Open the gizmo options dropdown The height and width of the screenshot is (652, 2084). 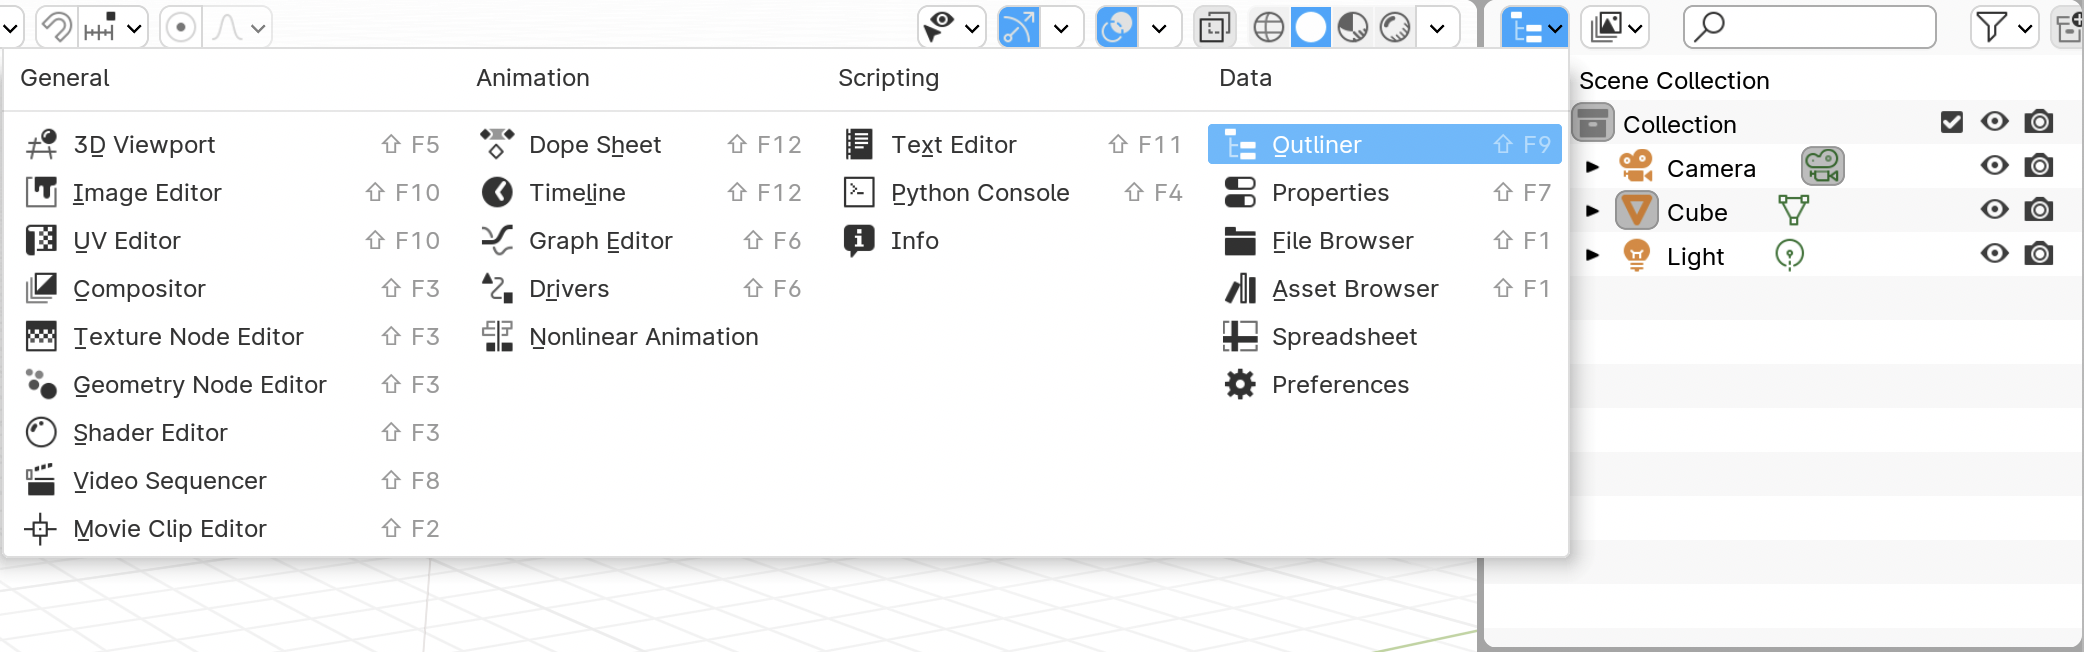point(1062,27)
